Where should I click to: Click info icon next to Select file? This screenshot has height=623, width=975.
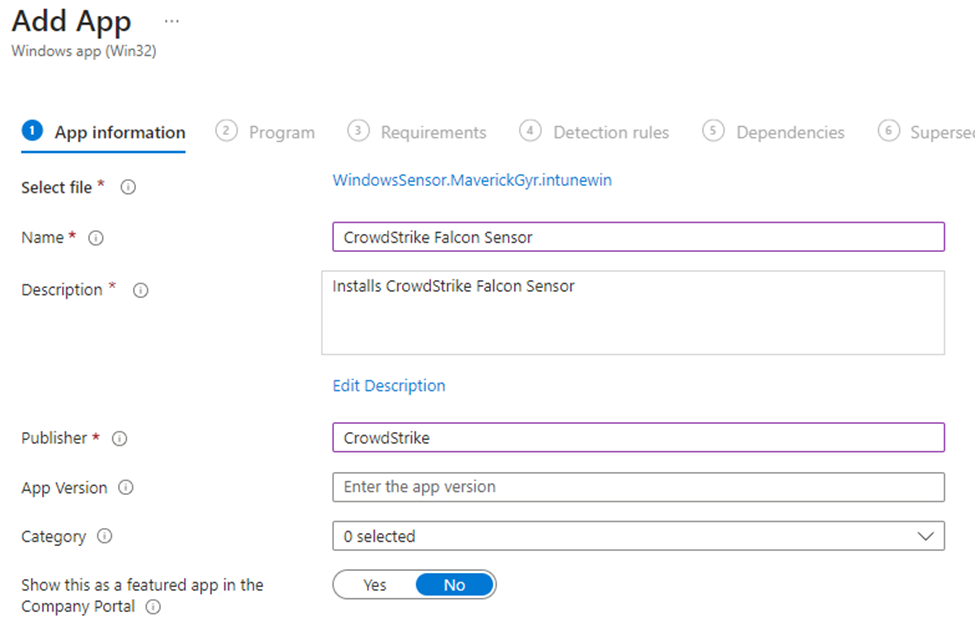tap(128, 188)
